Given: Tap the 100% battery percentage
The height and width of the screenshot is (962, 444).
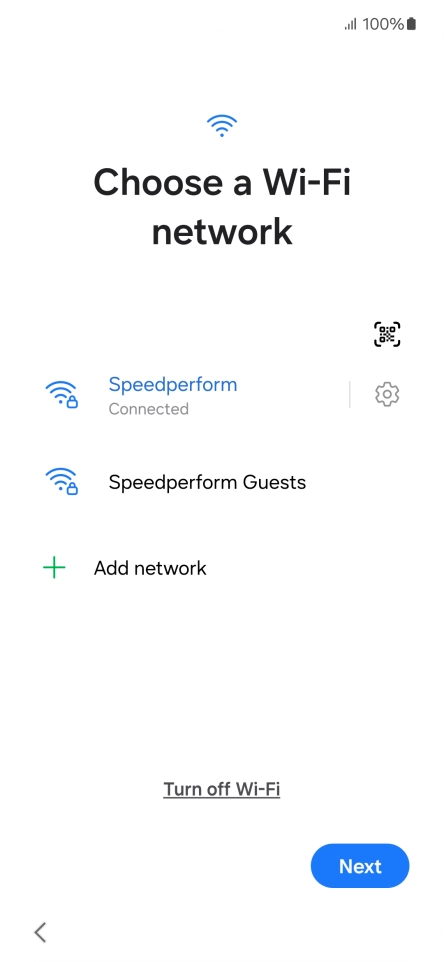Looking at the screenshot, I should pos(383,24).
